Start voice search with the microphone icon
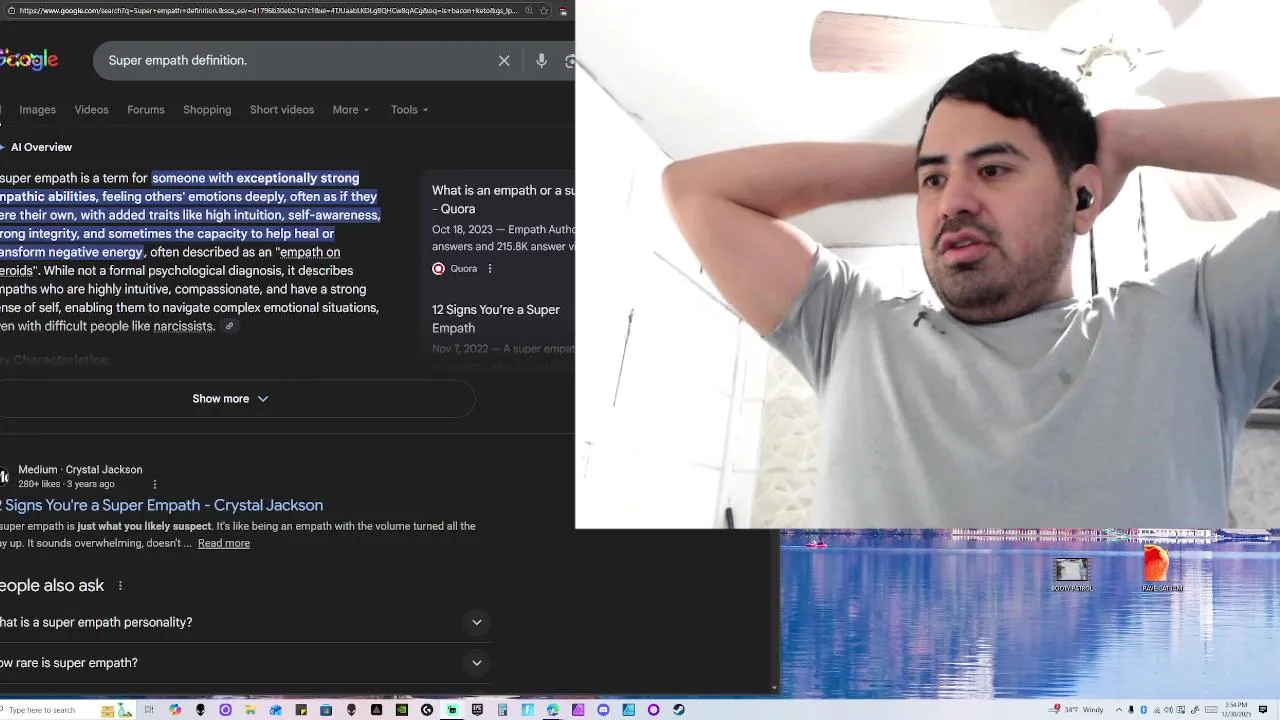 tap(541, 61)
